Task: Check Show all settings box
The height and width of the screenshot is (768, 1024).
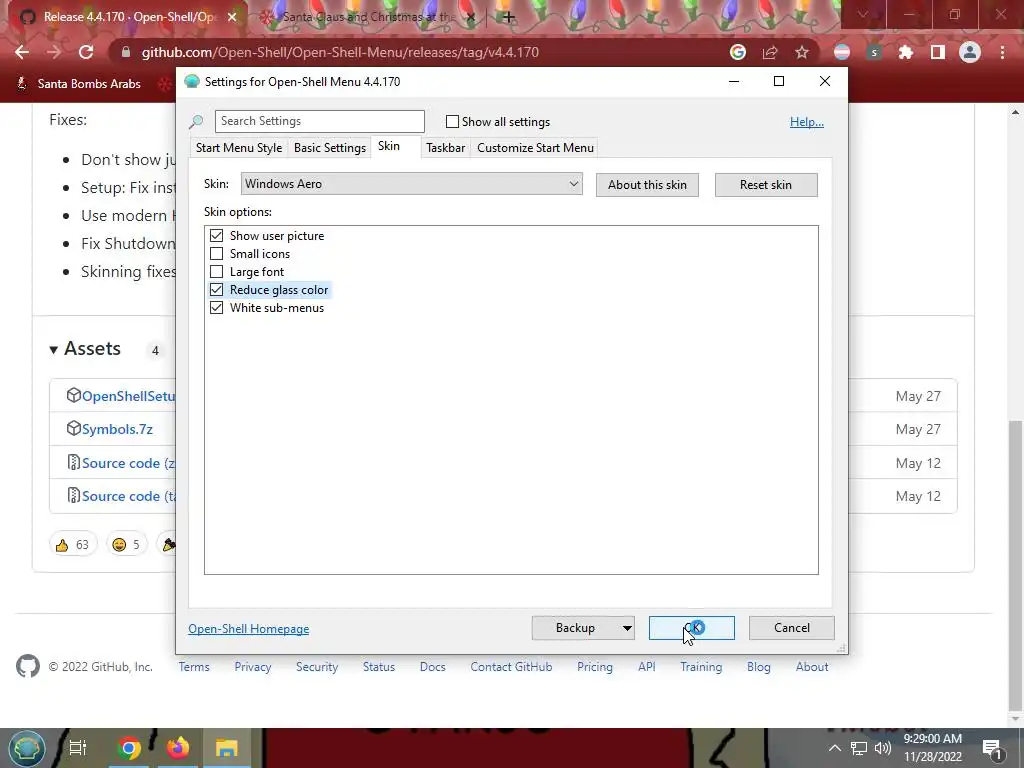Action: pyautogui.click(x=452, y=121)
